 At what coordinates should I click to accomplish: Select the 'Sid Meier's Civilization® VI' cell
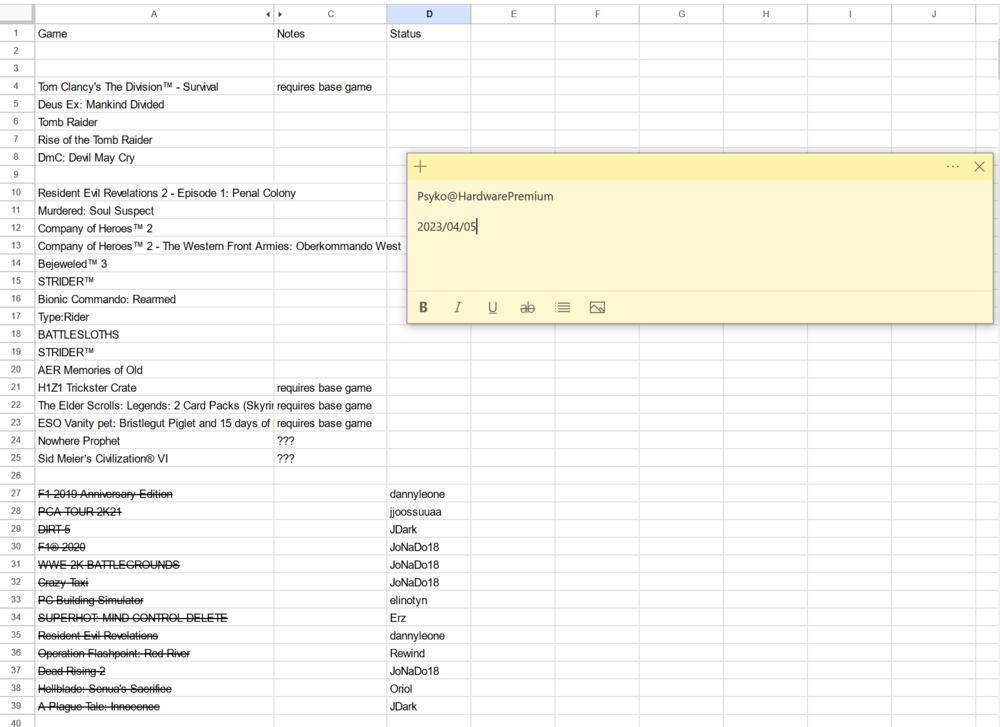click(154, 459)
